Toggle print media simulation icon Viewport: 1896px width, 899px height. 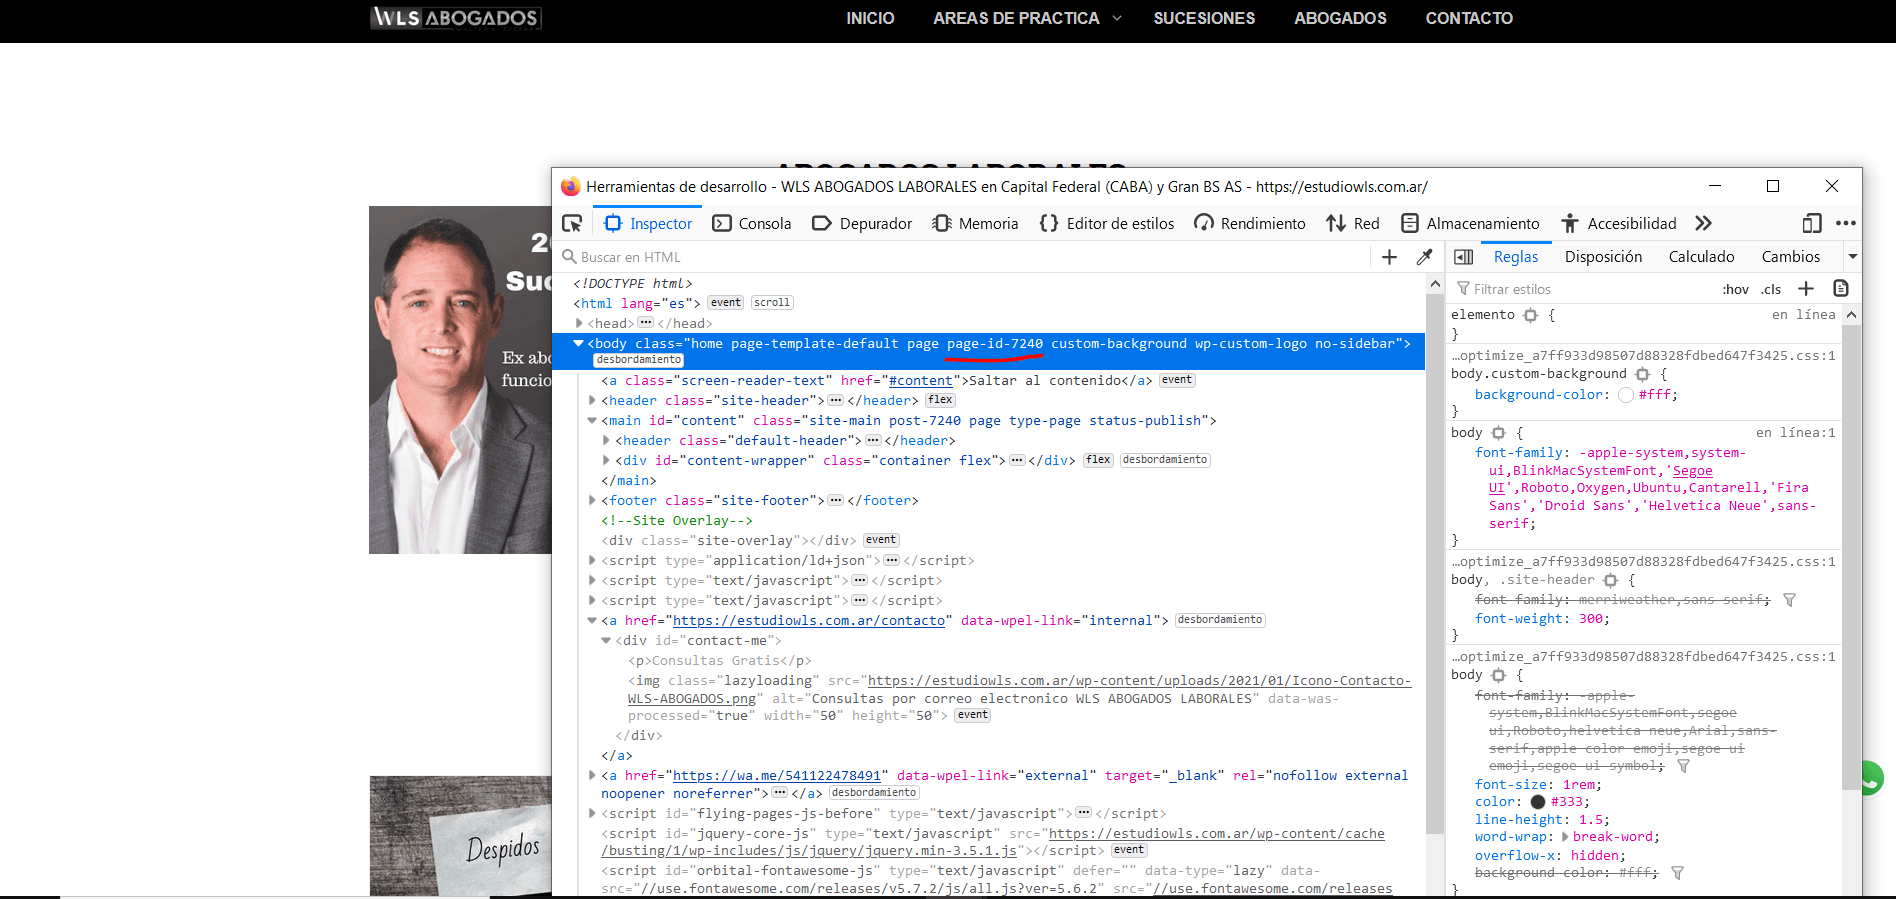point(1840,289)
